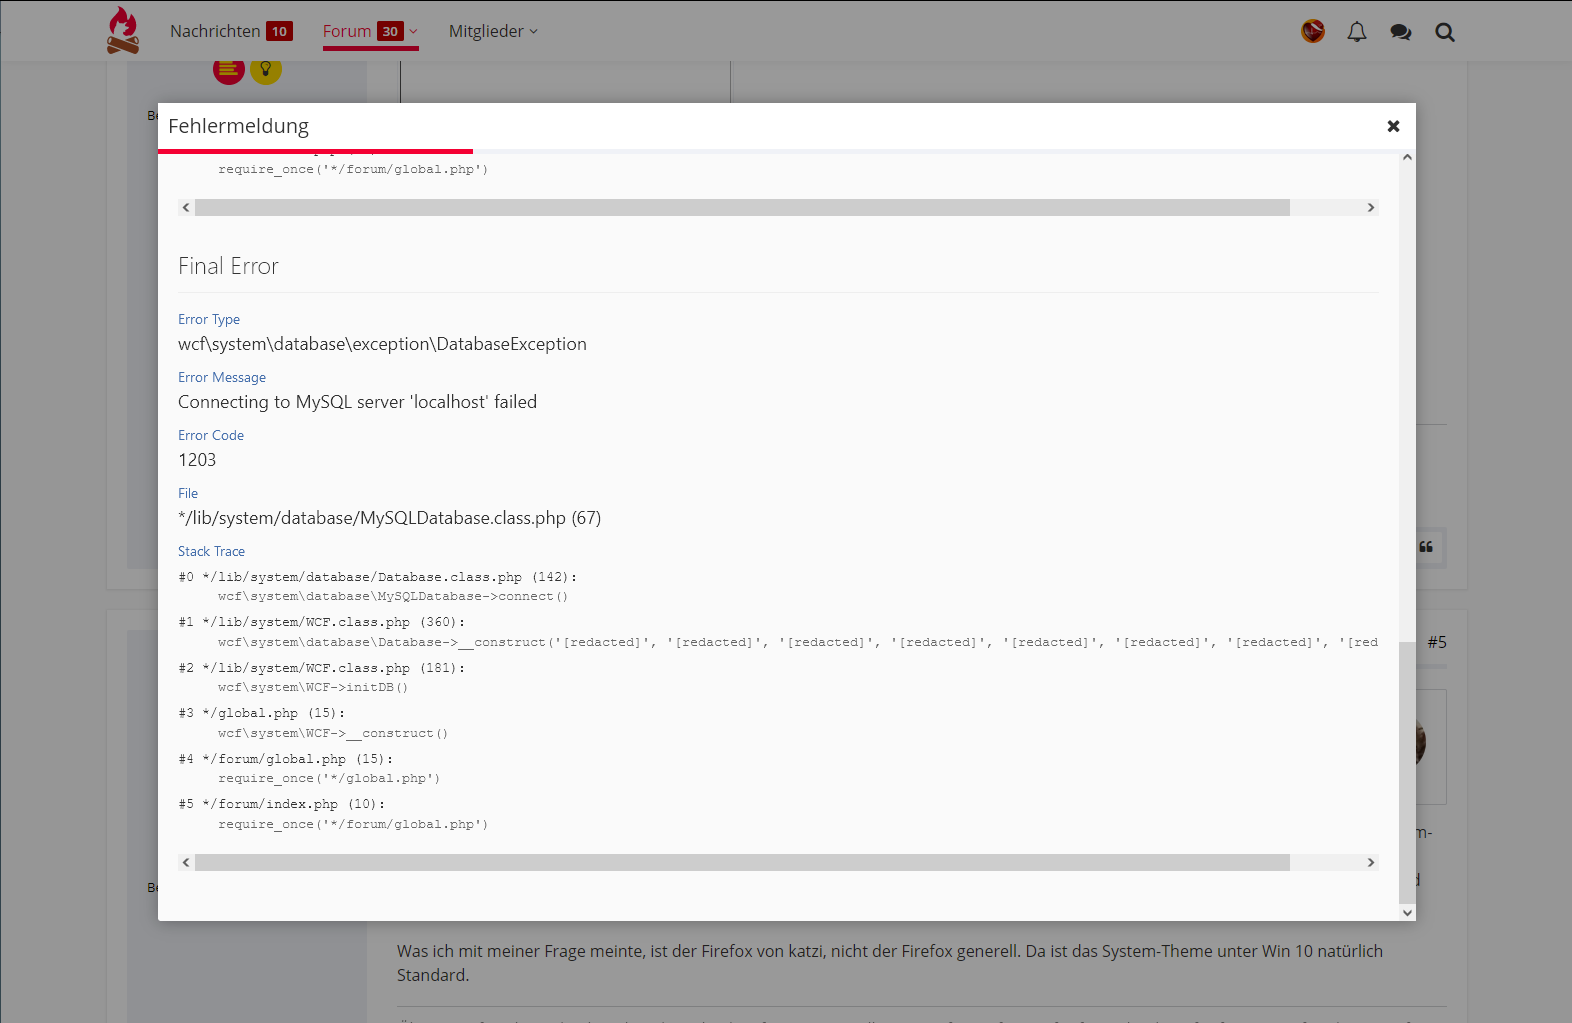Click the left arrow of the scrollbar under the Final Error stack trace

(186, 862)
